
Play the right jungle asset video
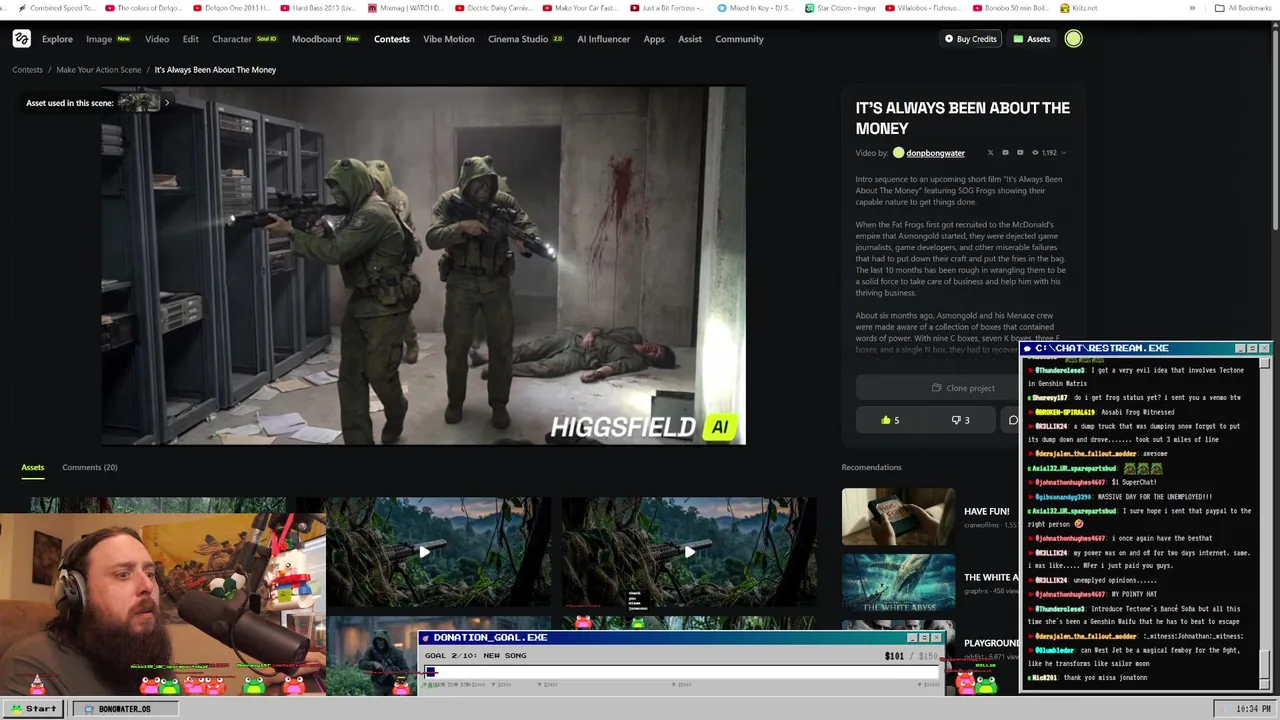[689, 552]
